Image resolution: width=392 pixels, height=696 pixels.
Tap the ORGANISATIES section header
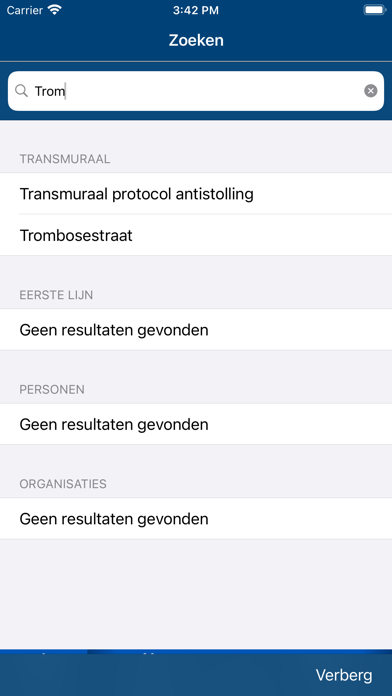click(63, 484)
